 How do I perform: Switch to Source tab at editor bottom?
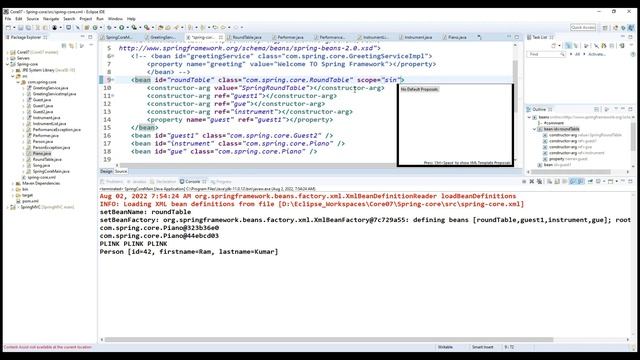tap(121, 171)
